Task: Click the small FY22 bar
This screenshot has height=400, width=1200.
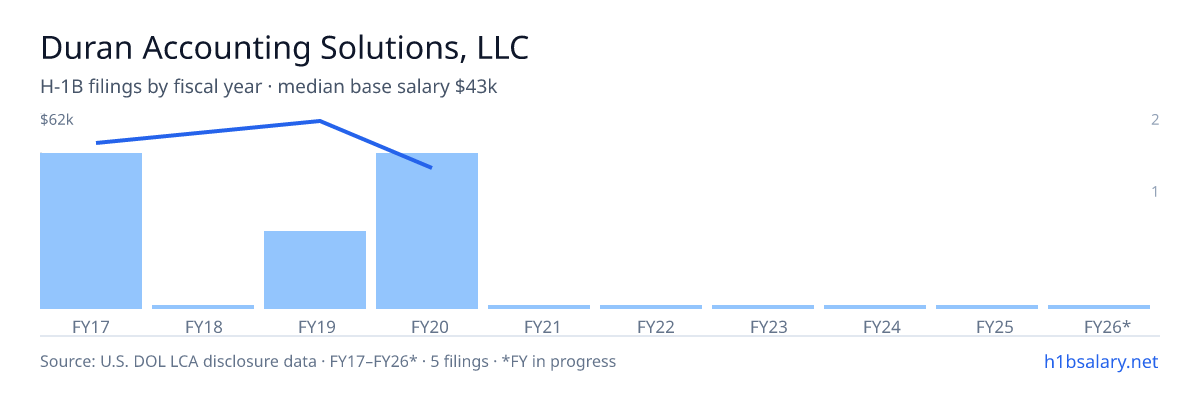Action: [651, 307]
